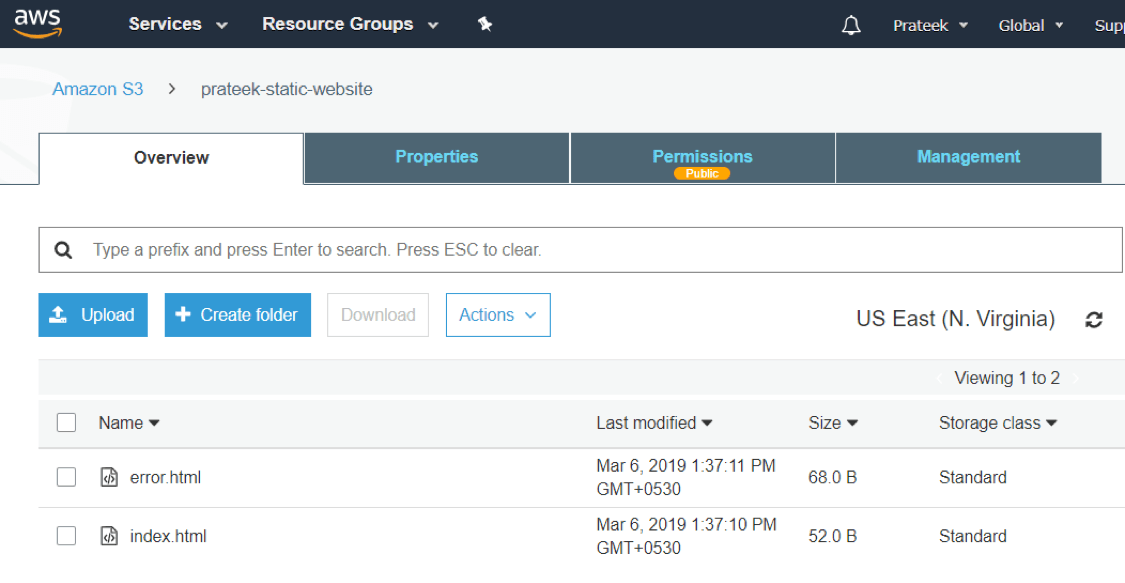Click the pin shortcut icon in navbar
This screenshot has width=1125, height=583.
[x=485, y=24]
